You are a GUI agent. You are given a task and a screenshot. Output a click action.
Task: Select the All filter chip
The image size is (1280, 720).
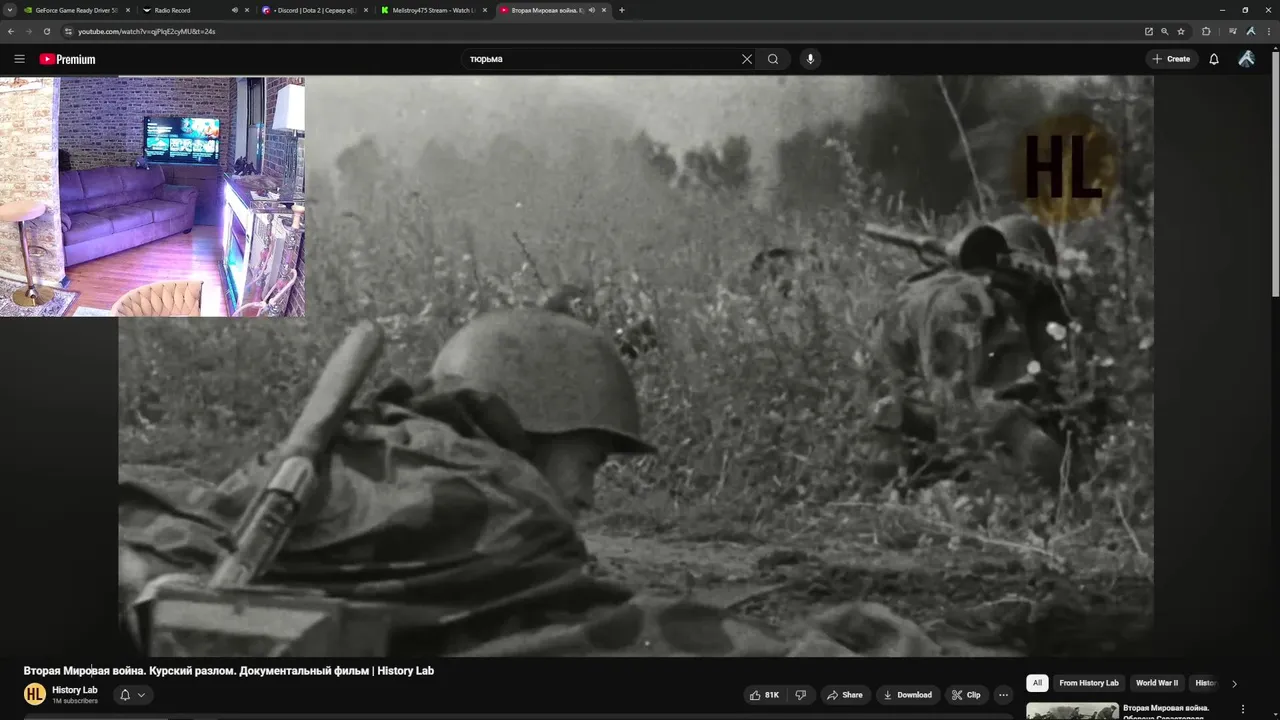point(1037,683)
